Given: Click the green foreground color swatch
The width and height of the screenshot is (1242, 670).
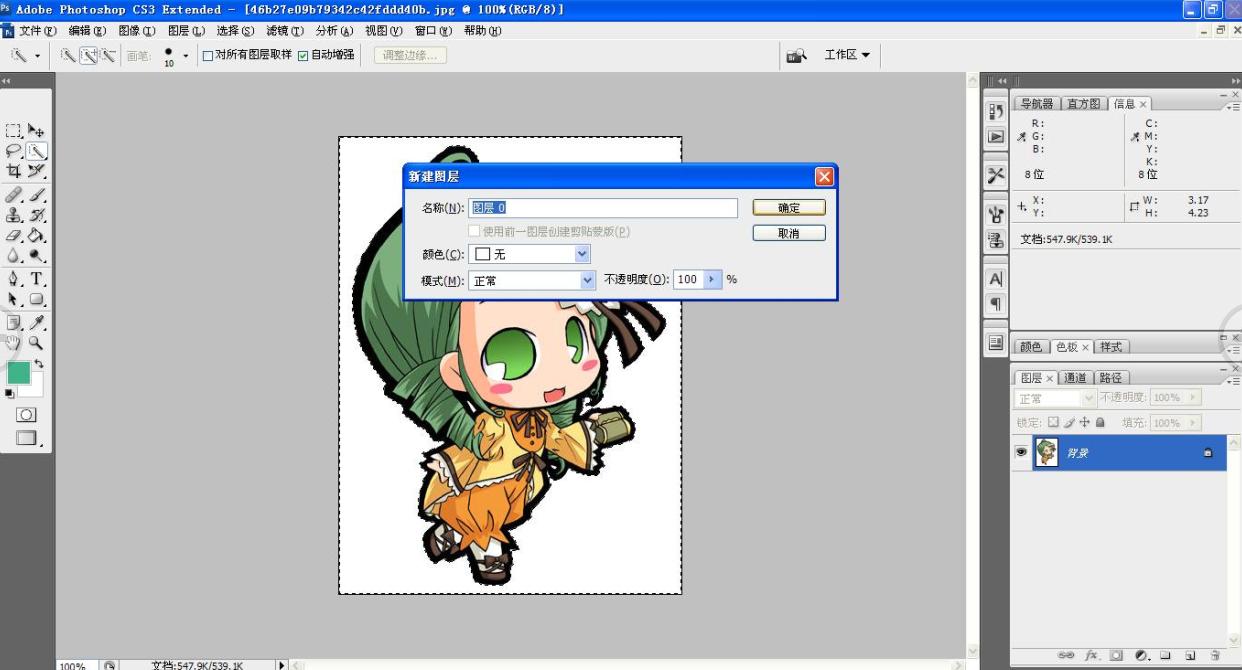Looking at the screenshot, I should coord(18,373).
